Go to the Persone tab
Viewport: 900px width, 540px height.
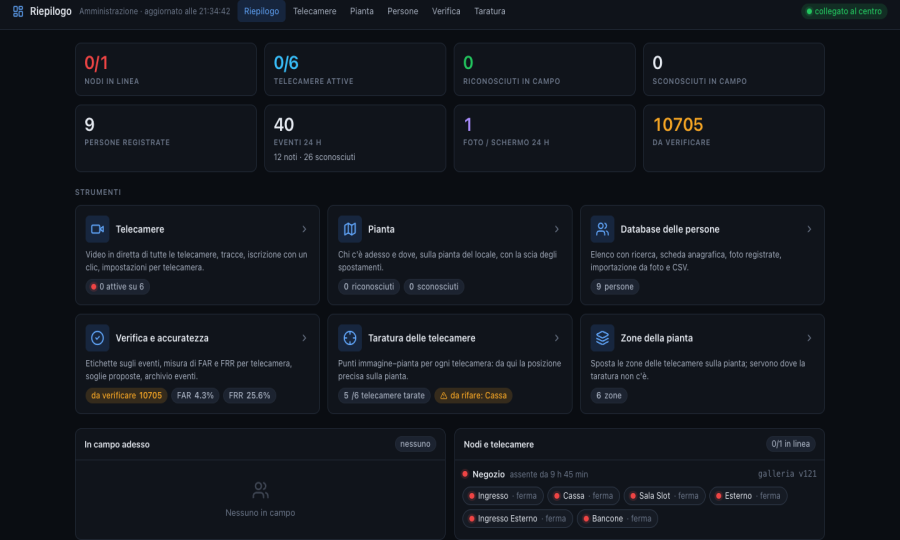click(x=402, y=11)
